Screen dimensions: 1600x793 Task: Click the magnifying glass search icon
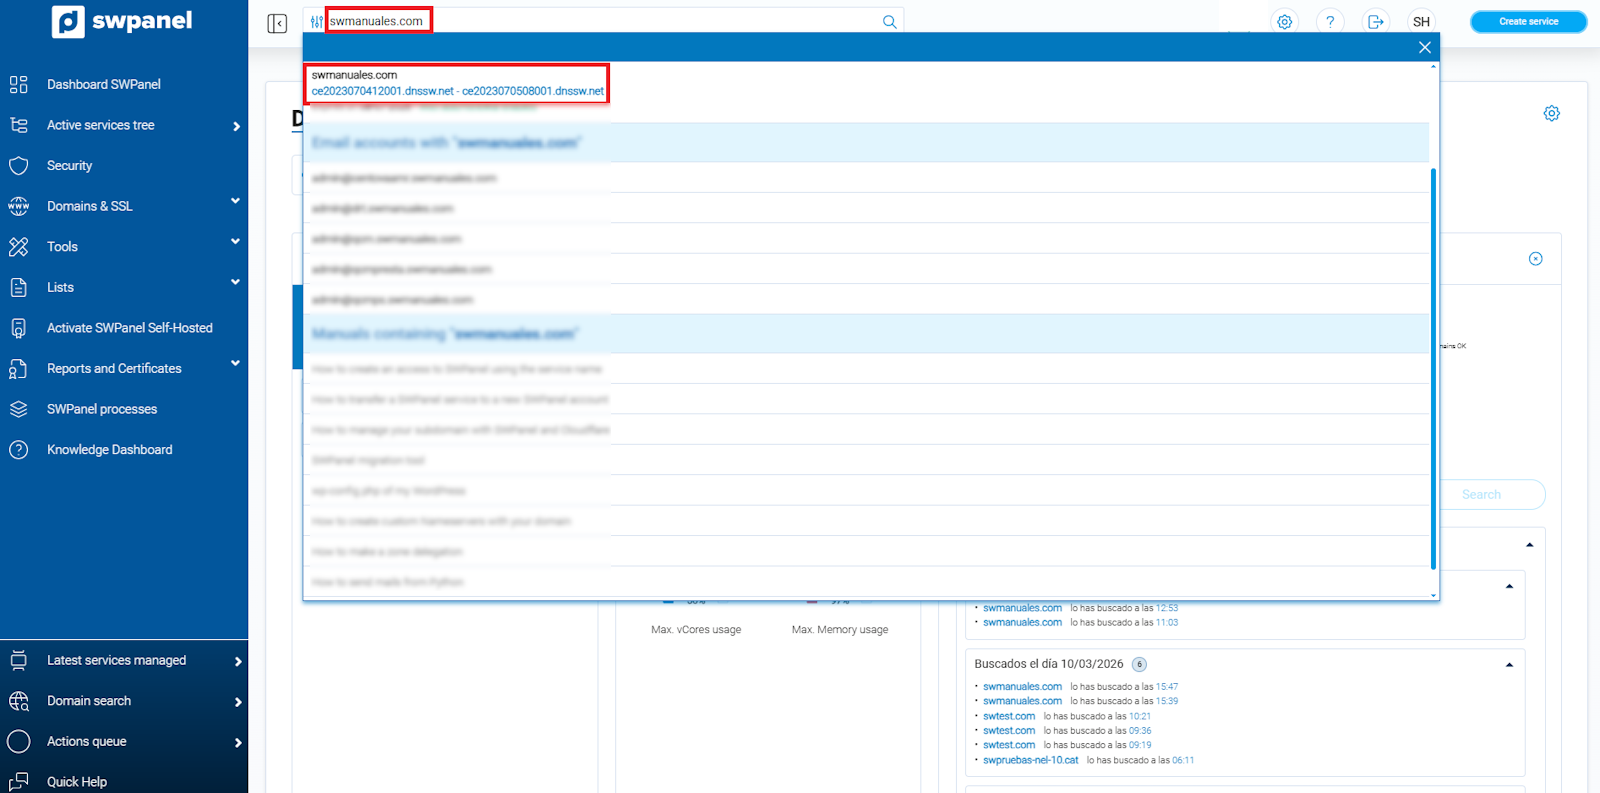tap(889, 22)
